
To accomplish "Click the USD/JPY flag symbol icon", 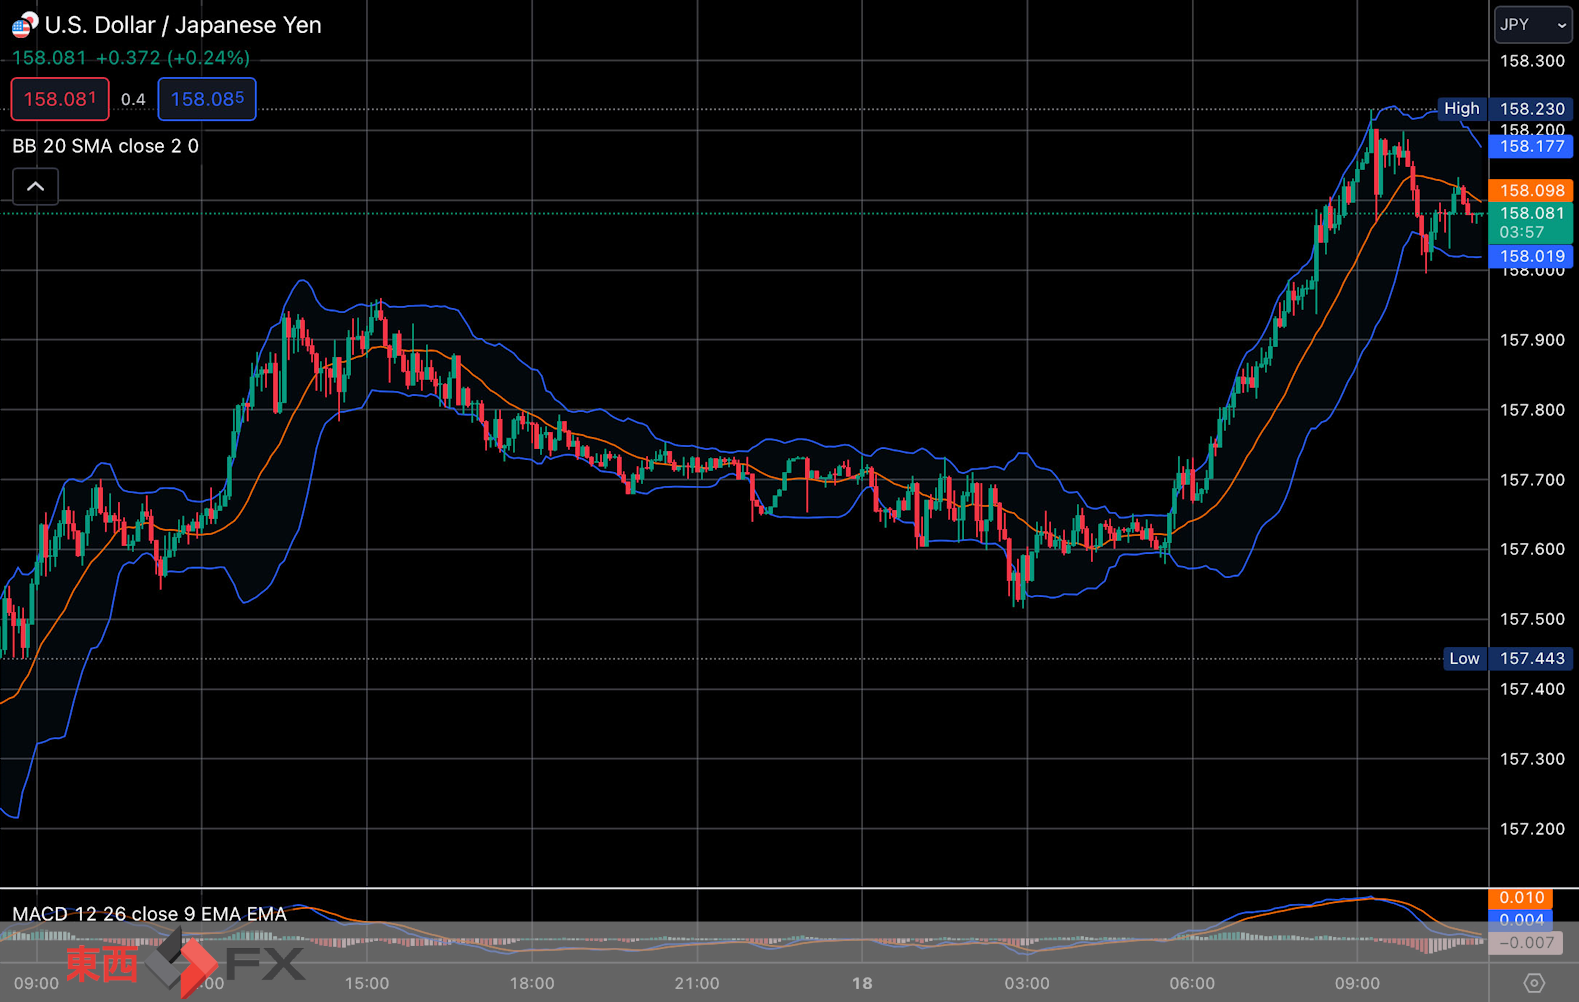I will 25,24.
